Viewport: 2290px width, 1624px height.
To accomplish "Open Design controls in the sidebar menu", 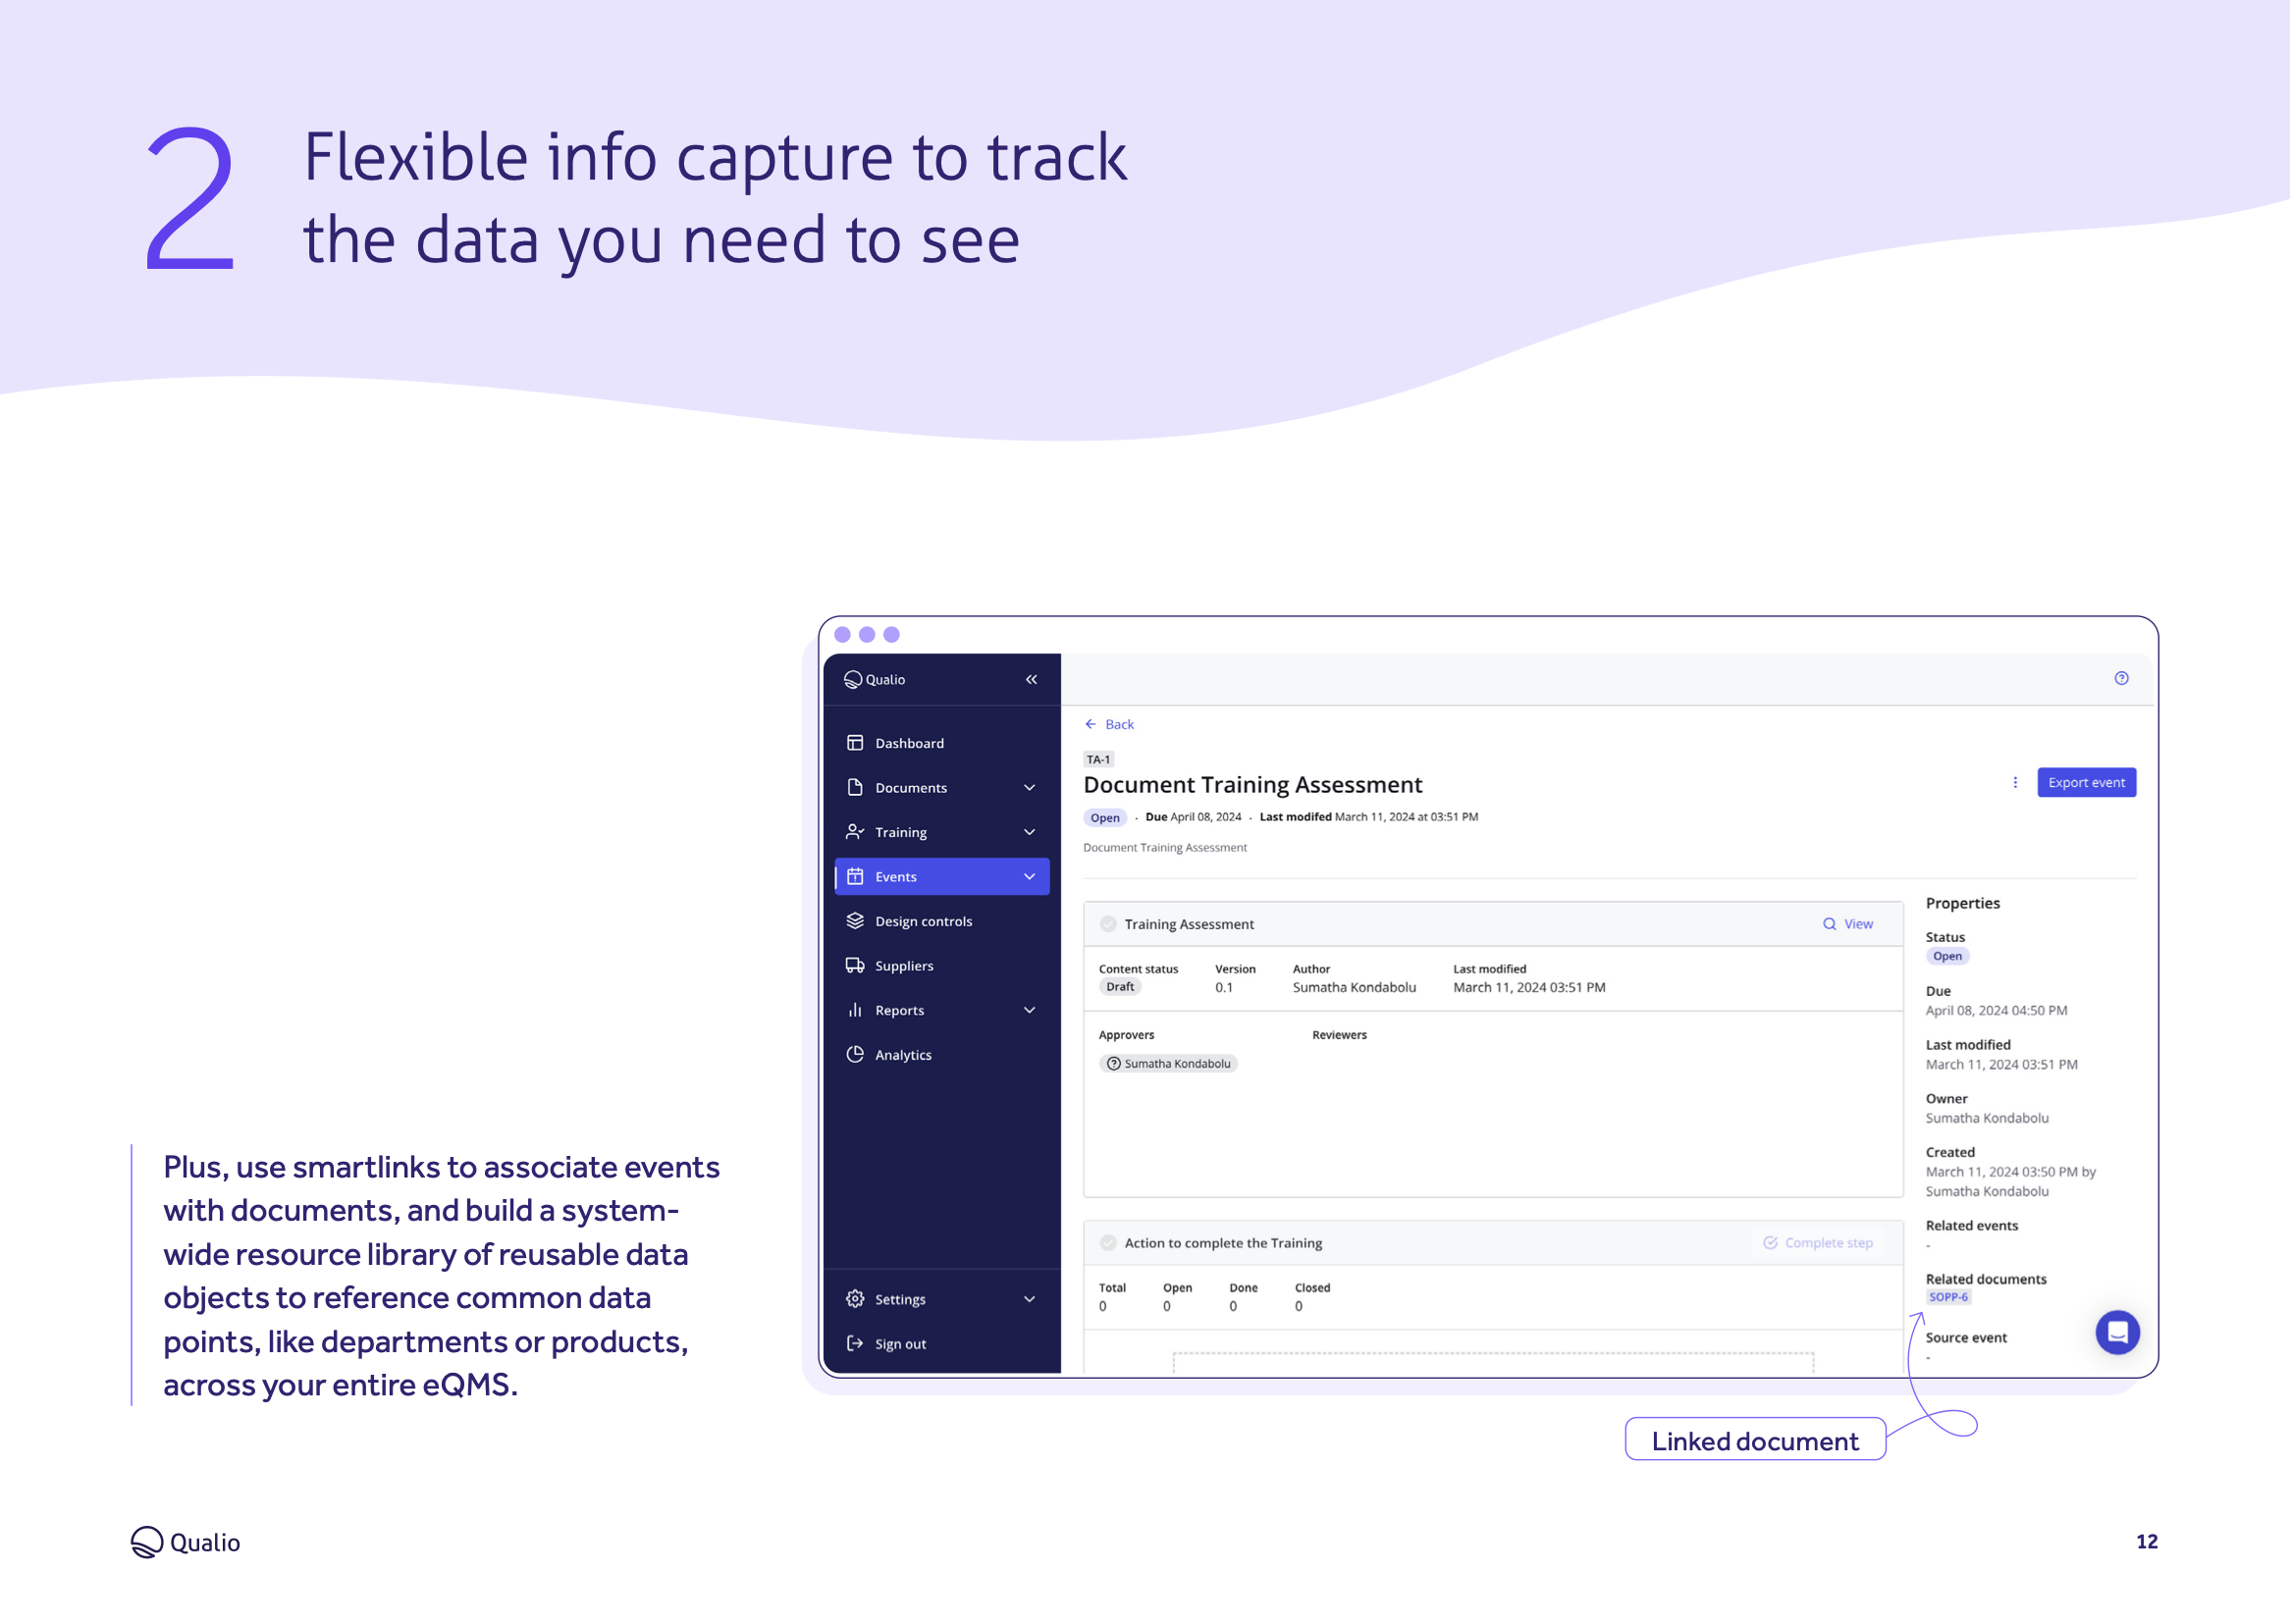I will click(x=942, y=921).
